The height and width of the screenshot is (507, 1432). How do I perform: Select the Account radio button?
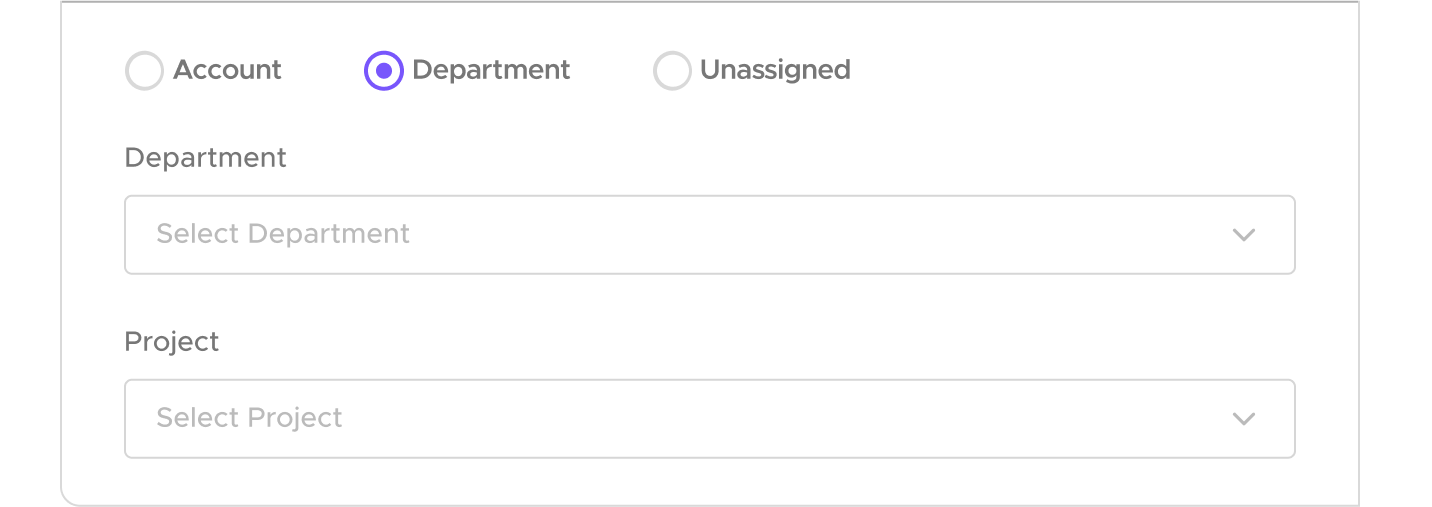click(144, 71)
